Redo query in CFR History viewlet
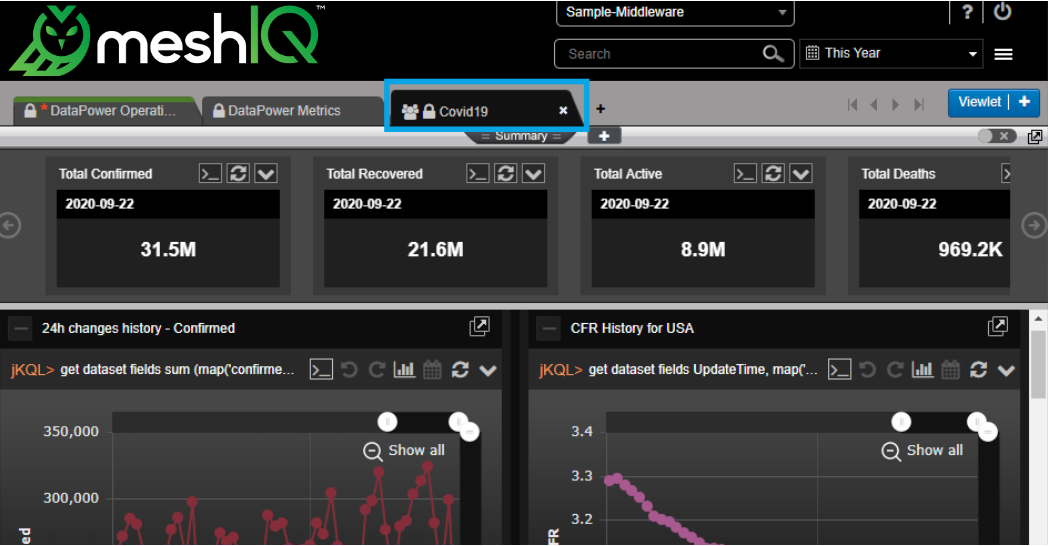This screenshot has width=1048, height=546. click(896, 370)
